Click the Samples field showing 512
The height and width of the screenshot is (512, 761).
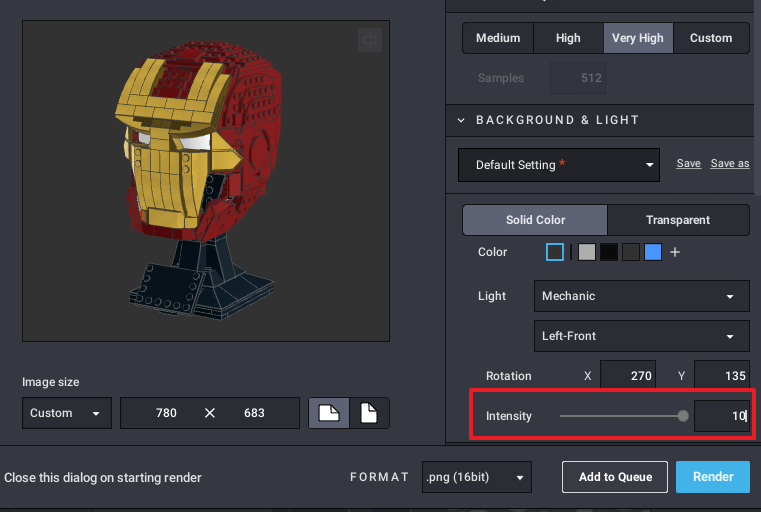coord(578,78)
